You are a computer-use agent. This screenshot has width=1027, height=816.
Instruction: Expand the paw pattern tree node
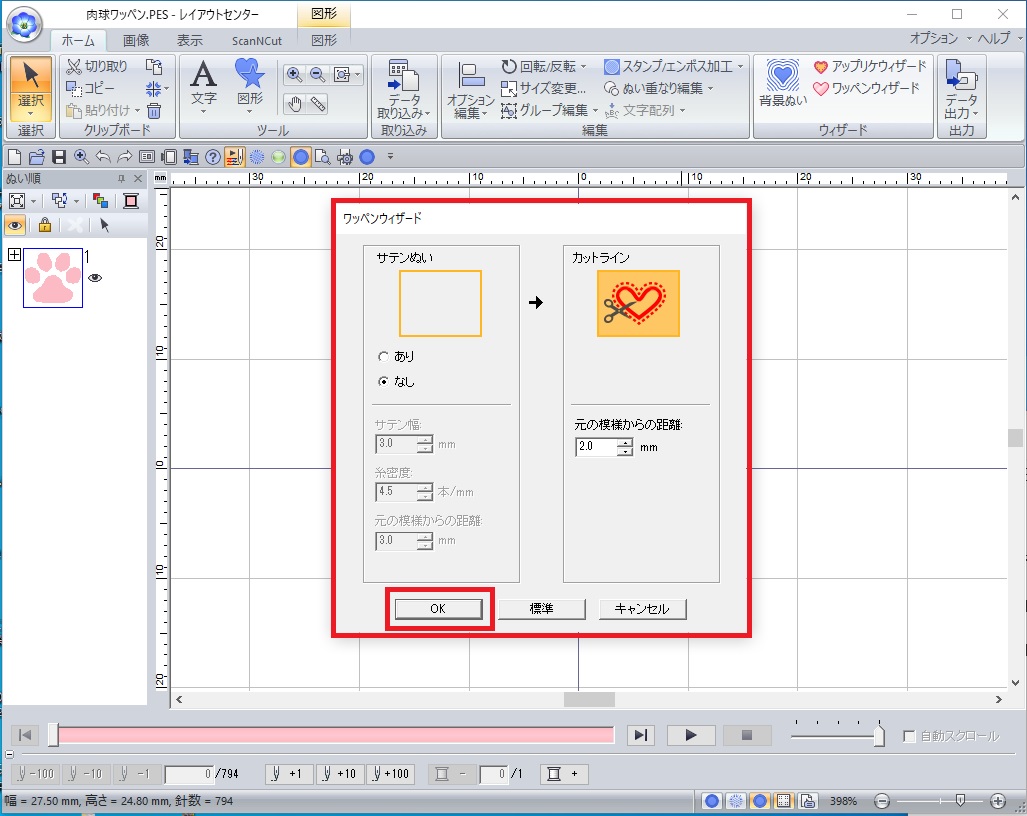click(14, 256)
